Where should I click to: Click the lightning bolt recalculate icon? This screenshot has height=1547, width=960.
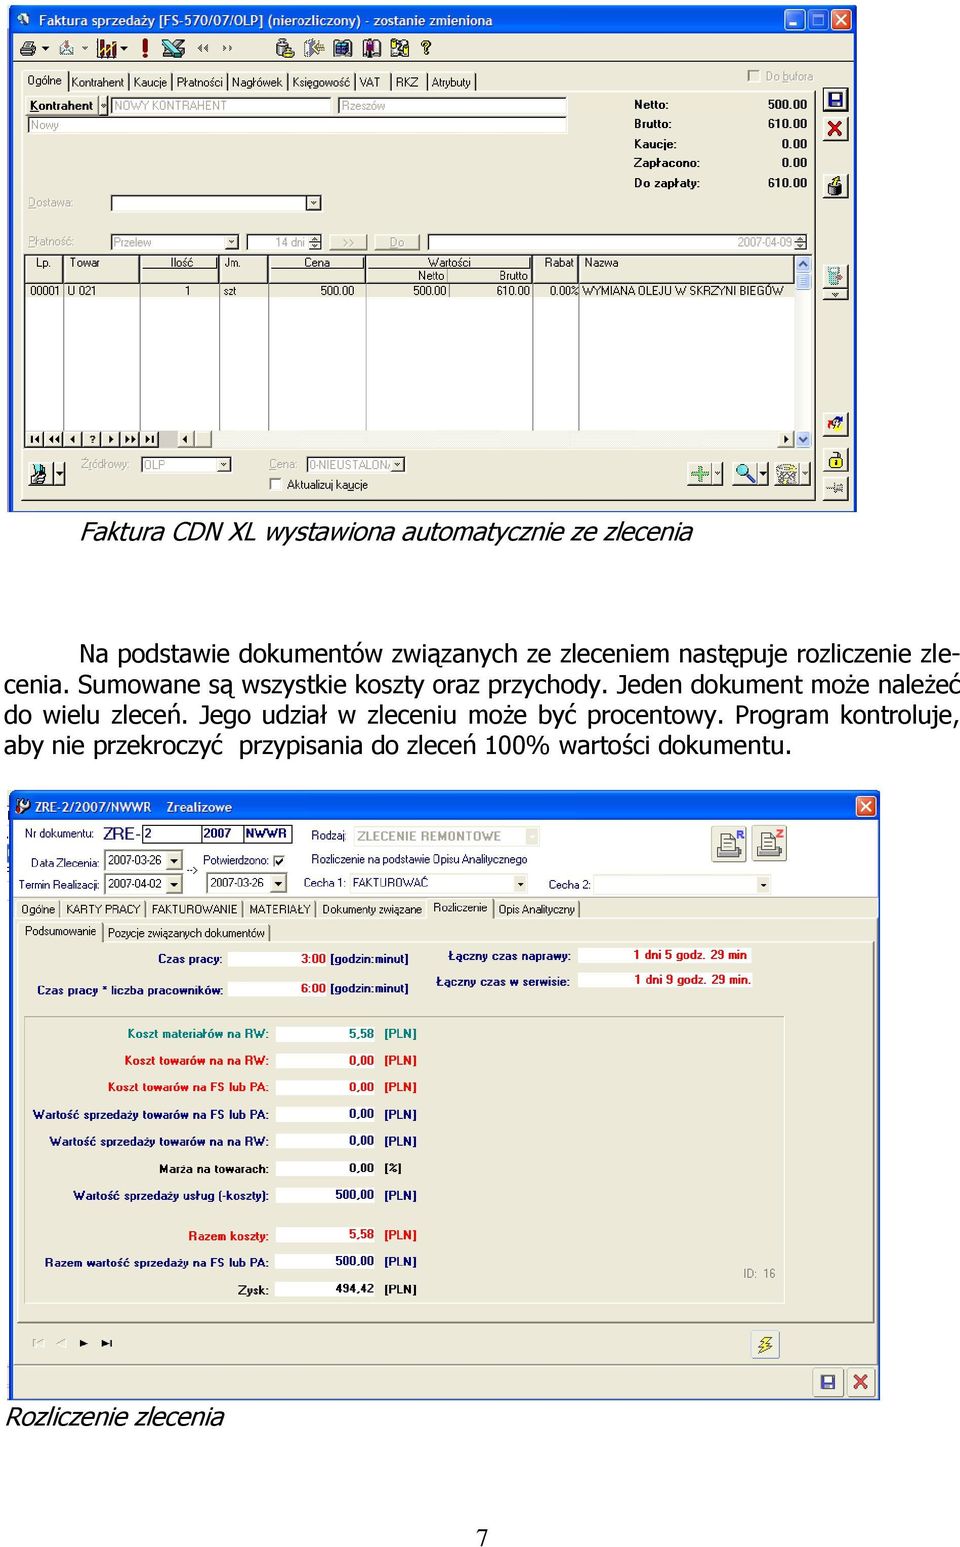(765, 1344)
